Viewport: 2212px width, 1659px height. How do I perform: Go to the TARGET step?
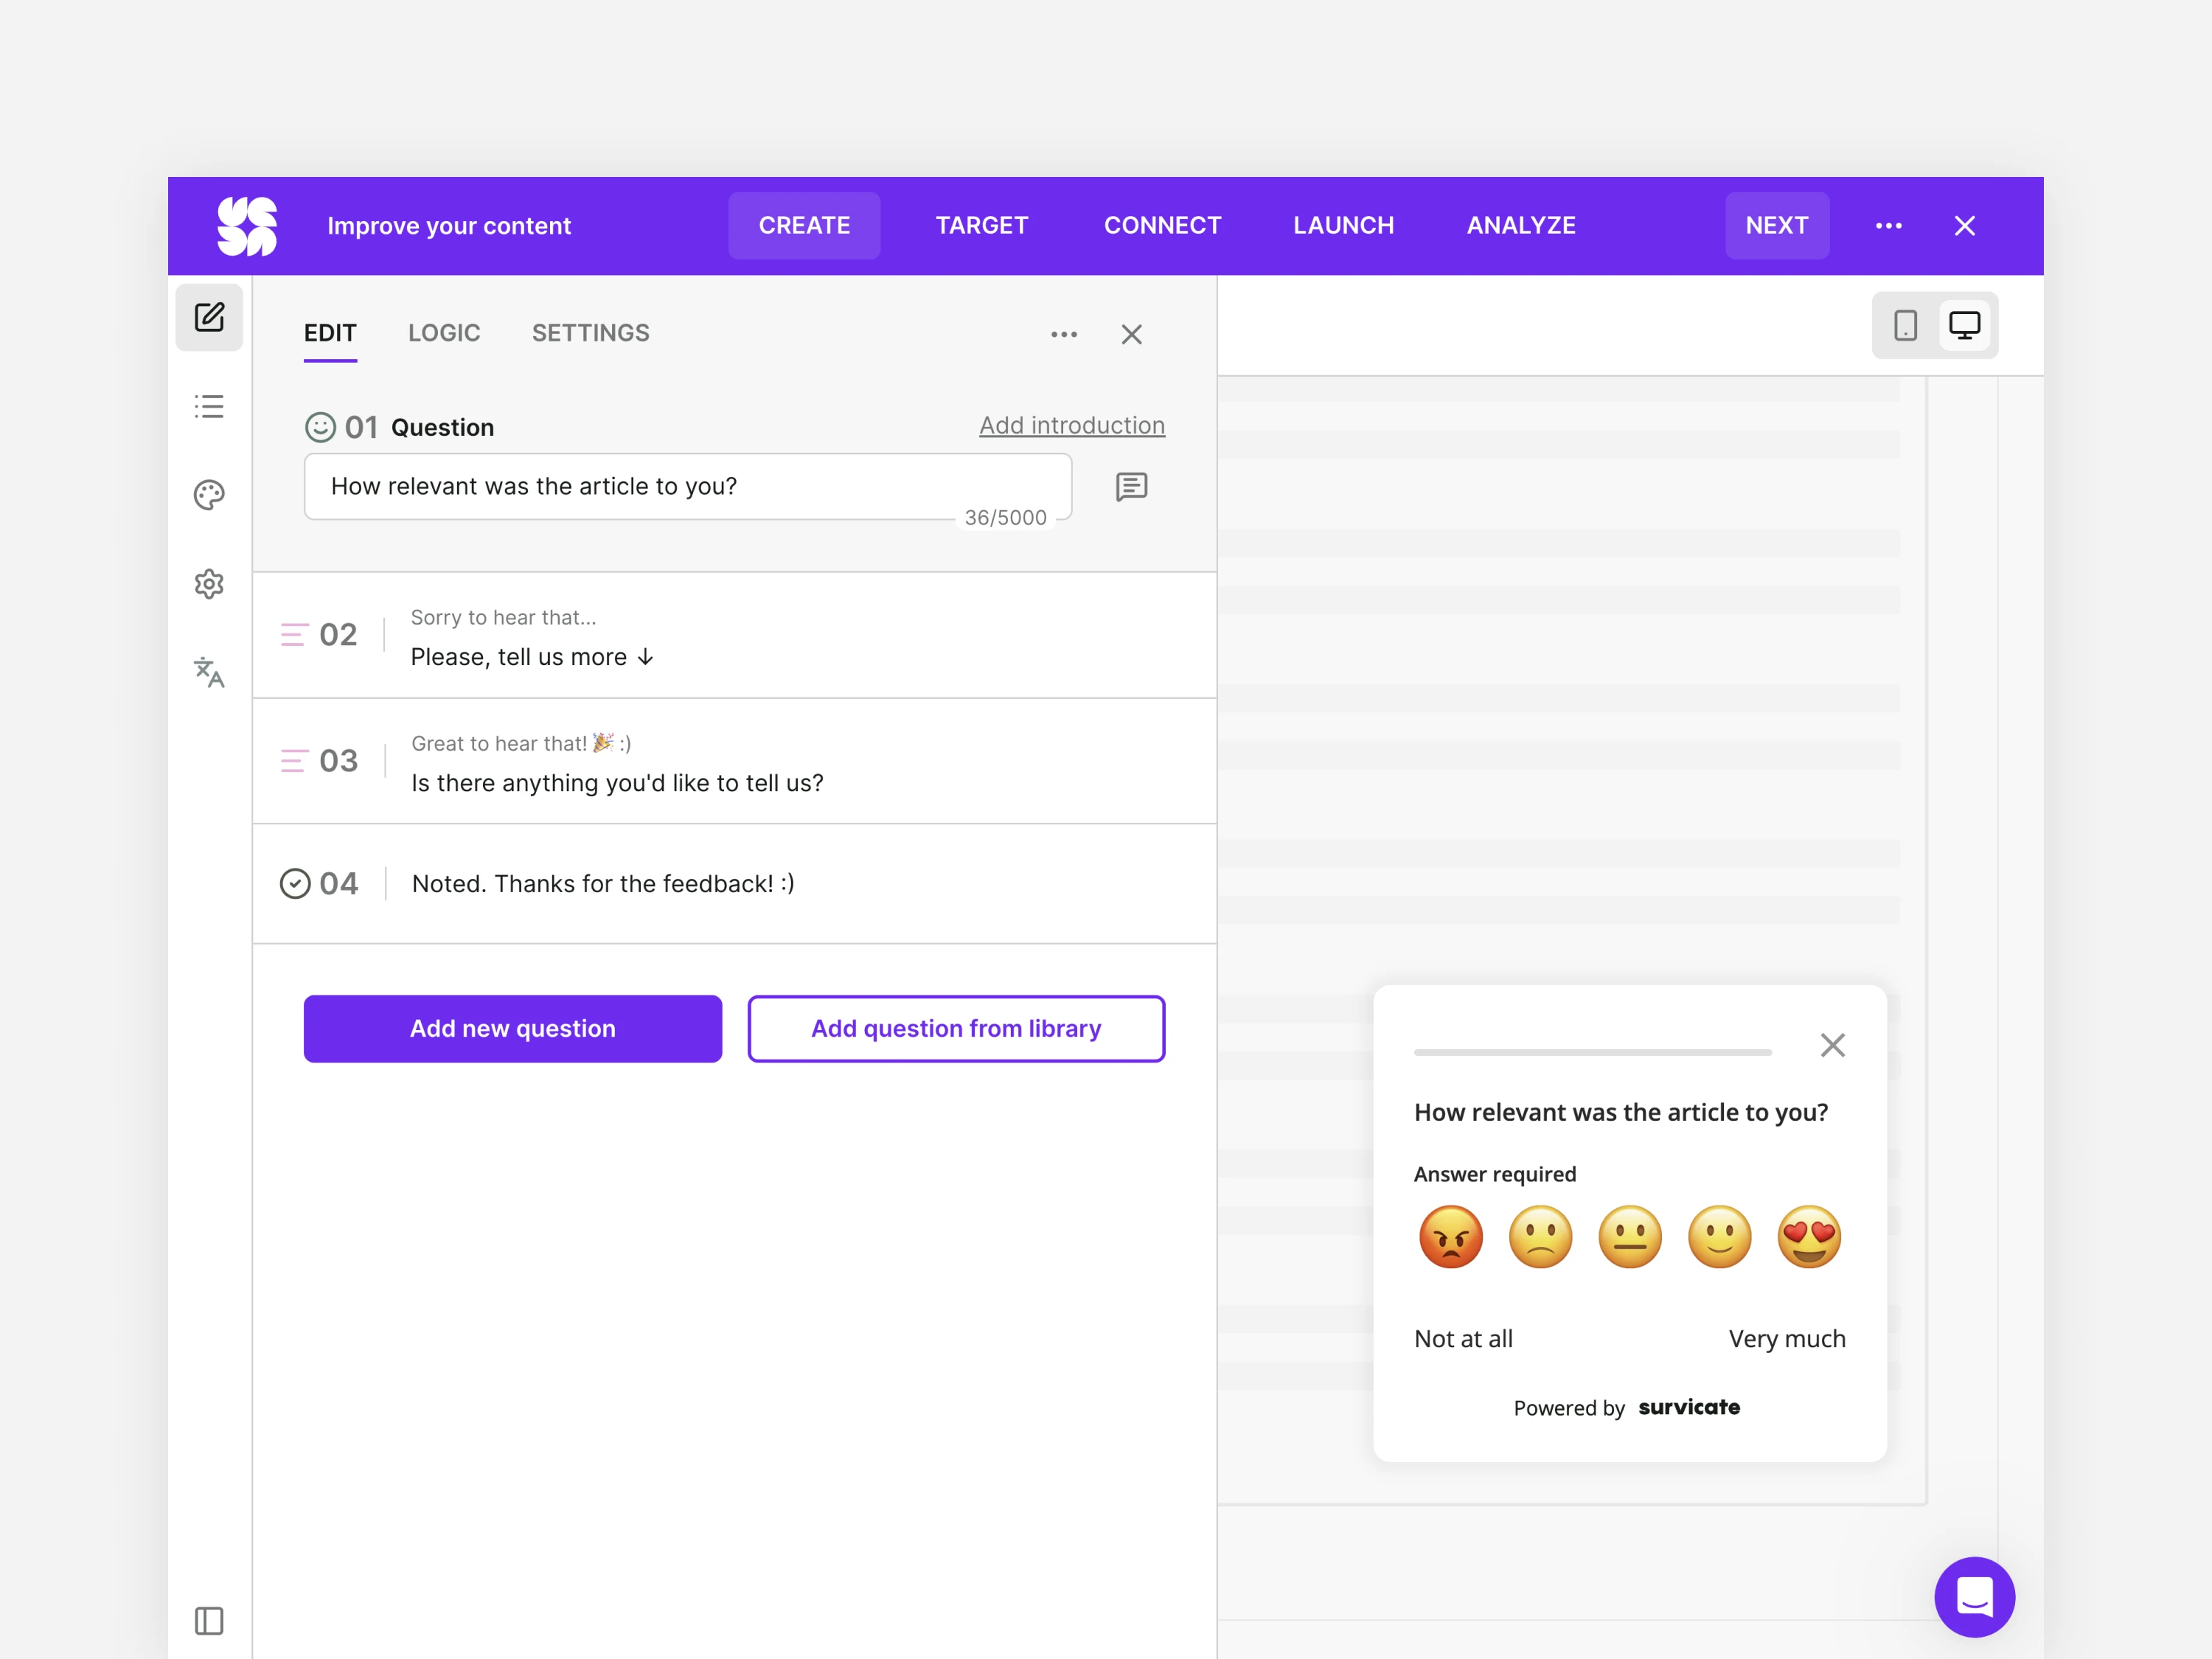pyautogui.click(x=981, y=226)
